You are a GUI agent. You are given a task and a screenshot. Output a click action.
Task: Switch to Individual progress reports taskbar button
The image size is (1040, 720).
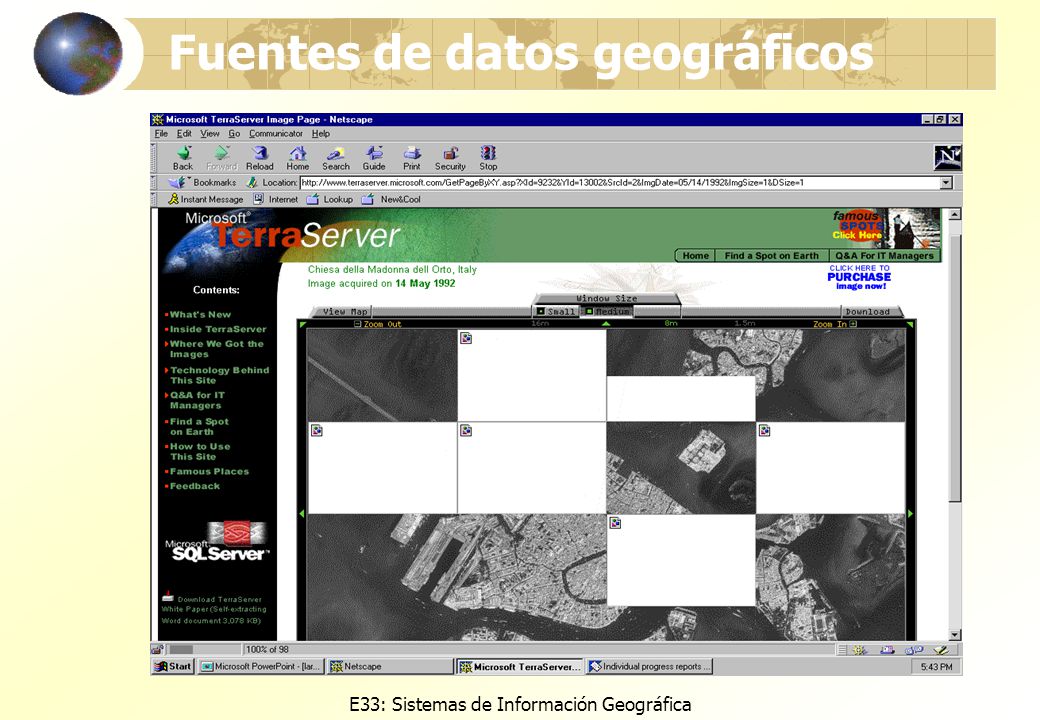click(651, 666)
